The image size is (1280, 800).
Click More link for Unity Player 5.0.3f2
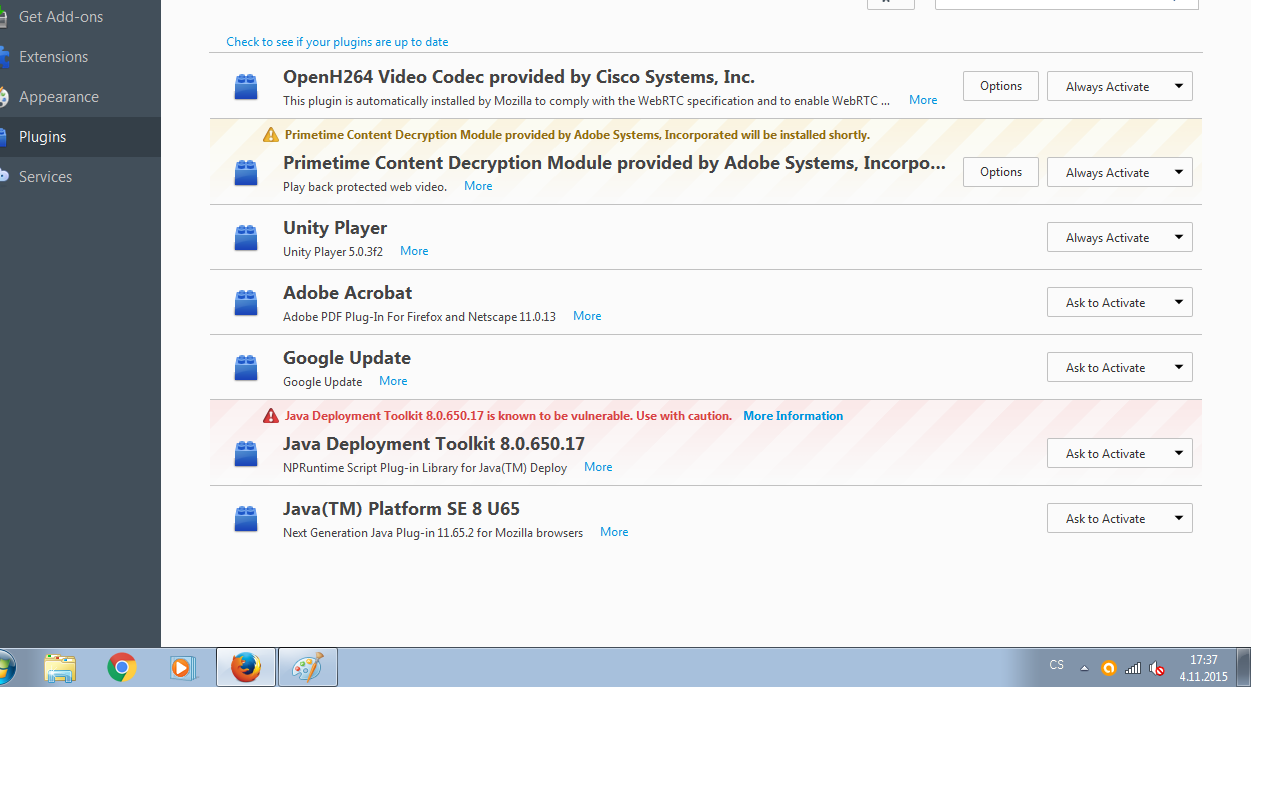[x=414, y=251]
